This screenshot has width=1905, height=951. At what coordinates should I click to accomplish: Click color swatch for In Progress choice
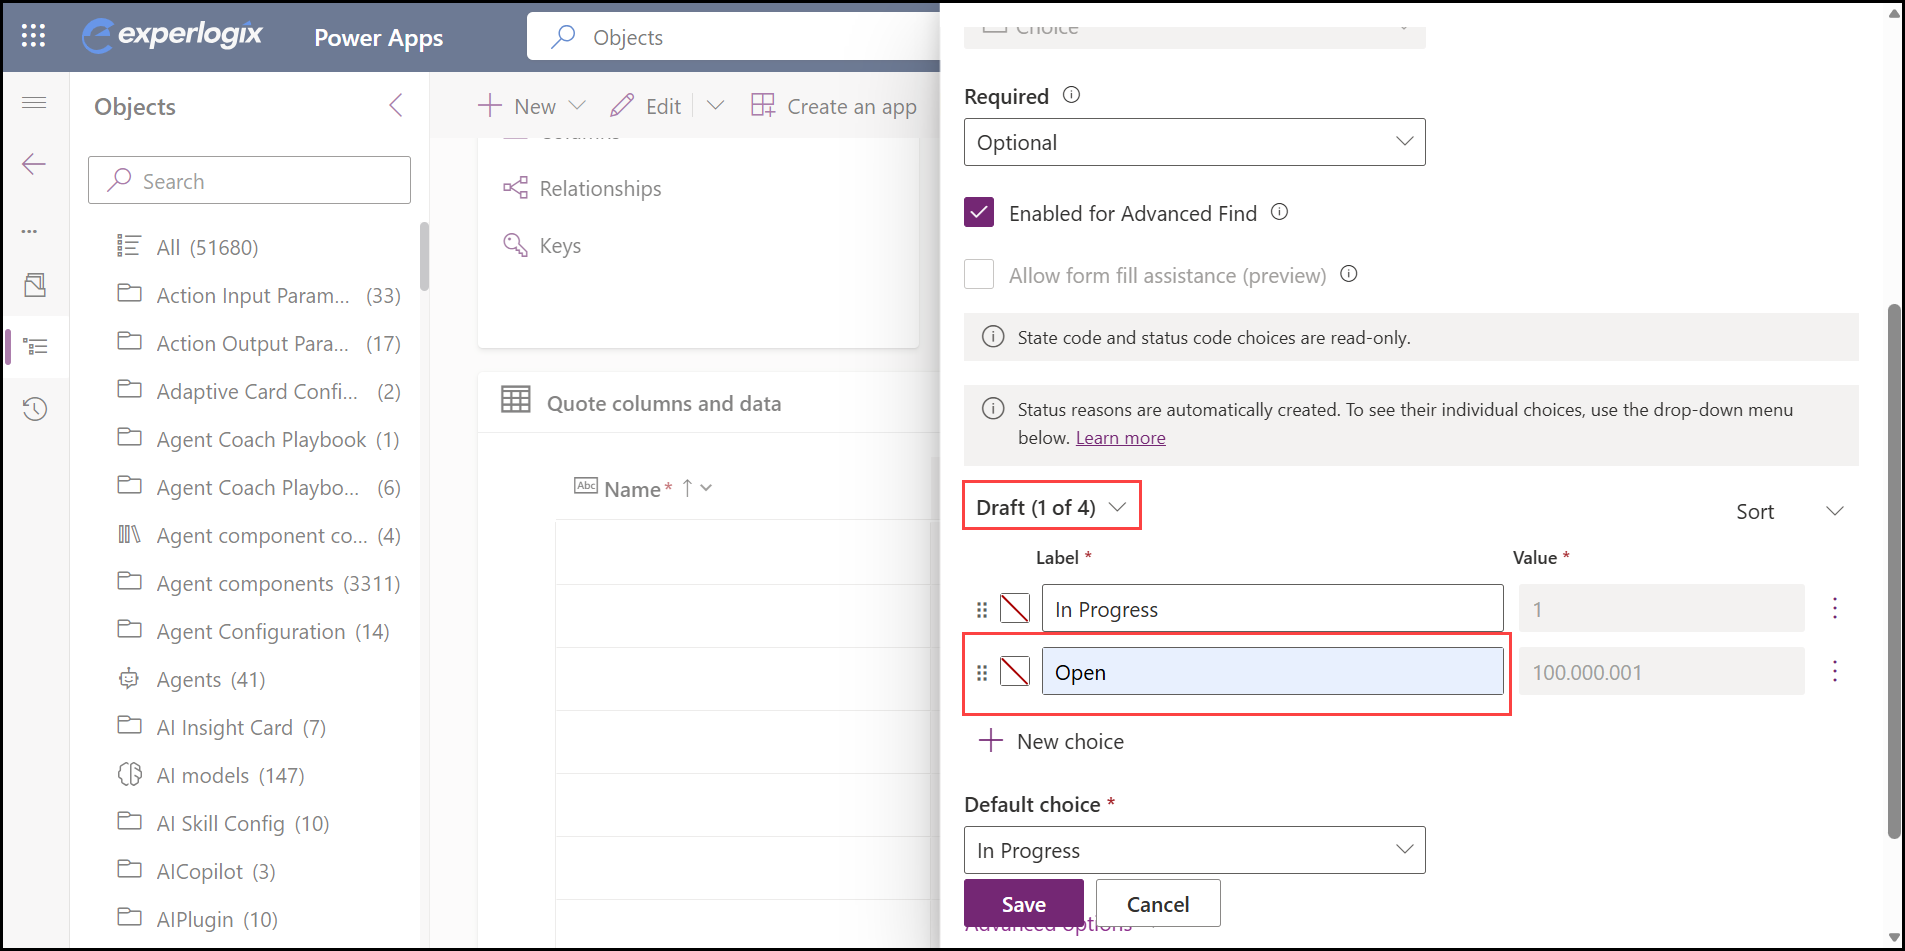coord(1015,608)
